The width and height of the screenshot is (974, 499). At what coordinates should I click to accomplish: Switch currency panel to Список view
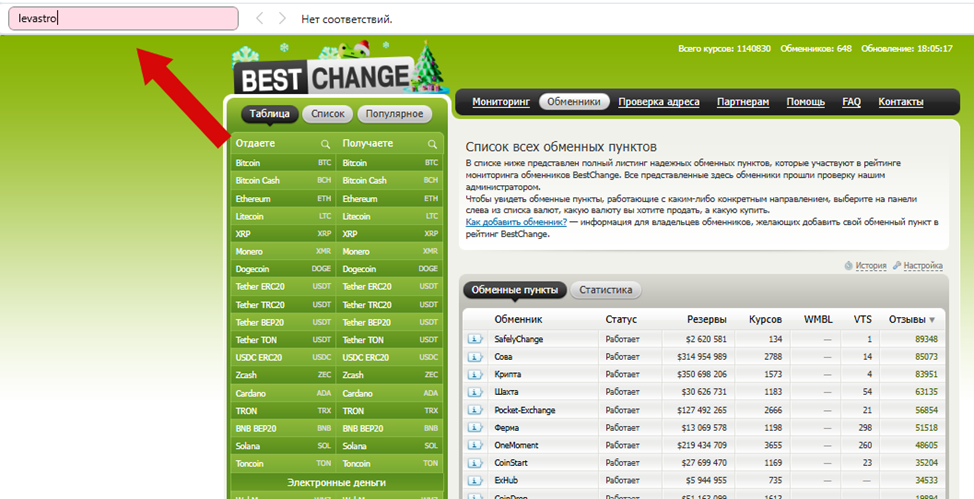click(x=327, y=114)
